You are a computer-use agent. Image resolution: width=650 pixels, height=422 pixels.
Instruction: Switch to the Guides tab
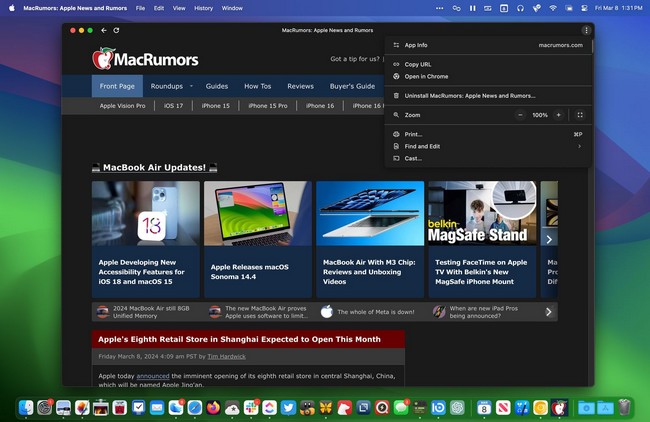[x=217, y=86]
